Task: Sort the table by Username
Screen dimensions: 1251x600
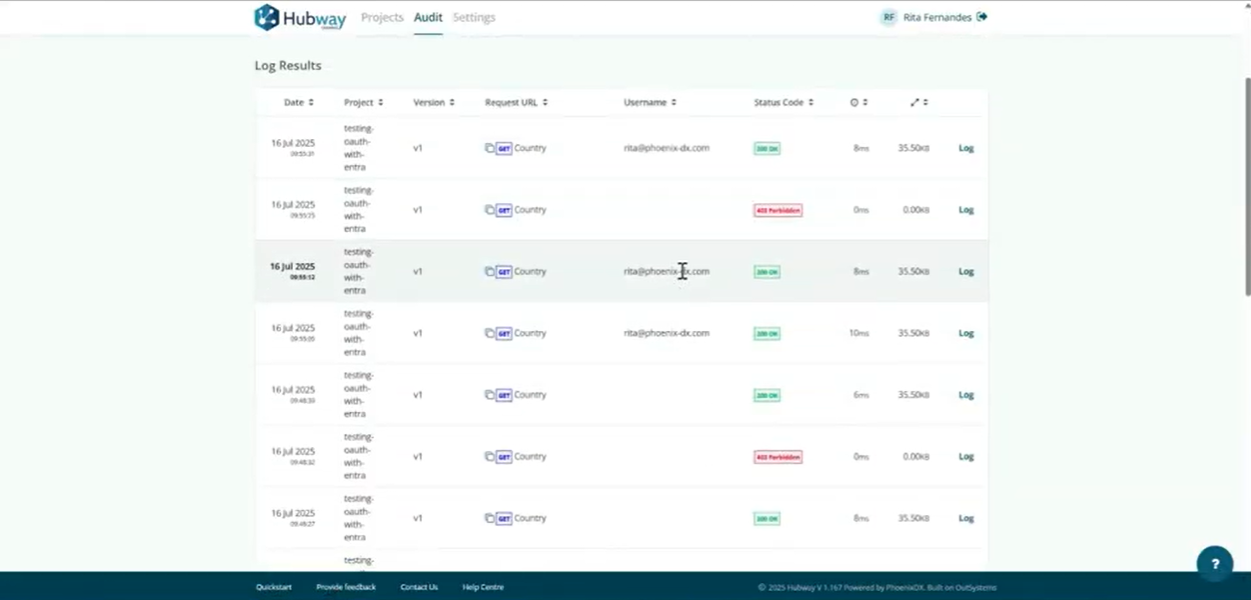Action: [649, 102]
